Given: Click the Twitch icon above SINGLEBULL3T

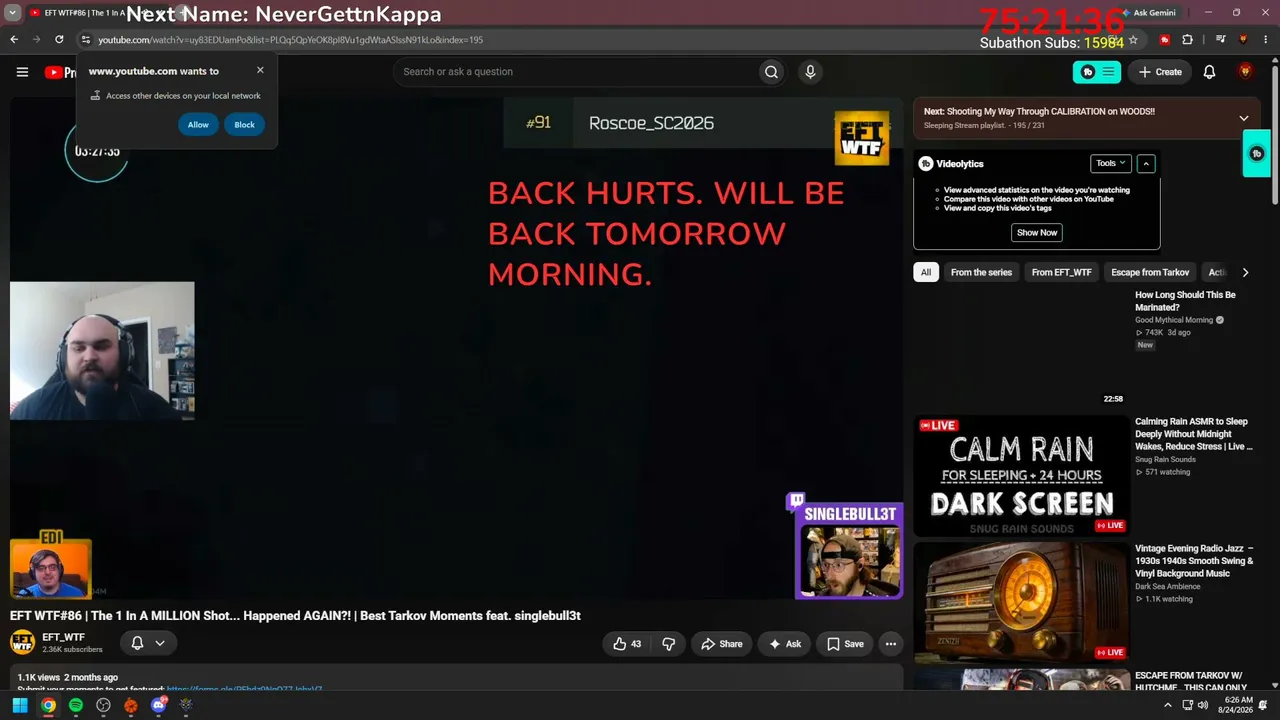Looking at the screenshot, I should pos(796,500).
